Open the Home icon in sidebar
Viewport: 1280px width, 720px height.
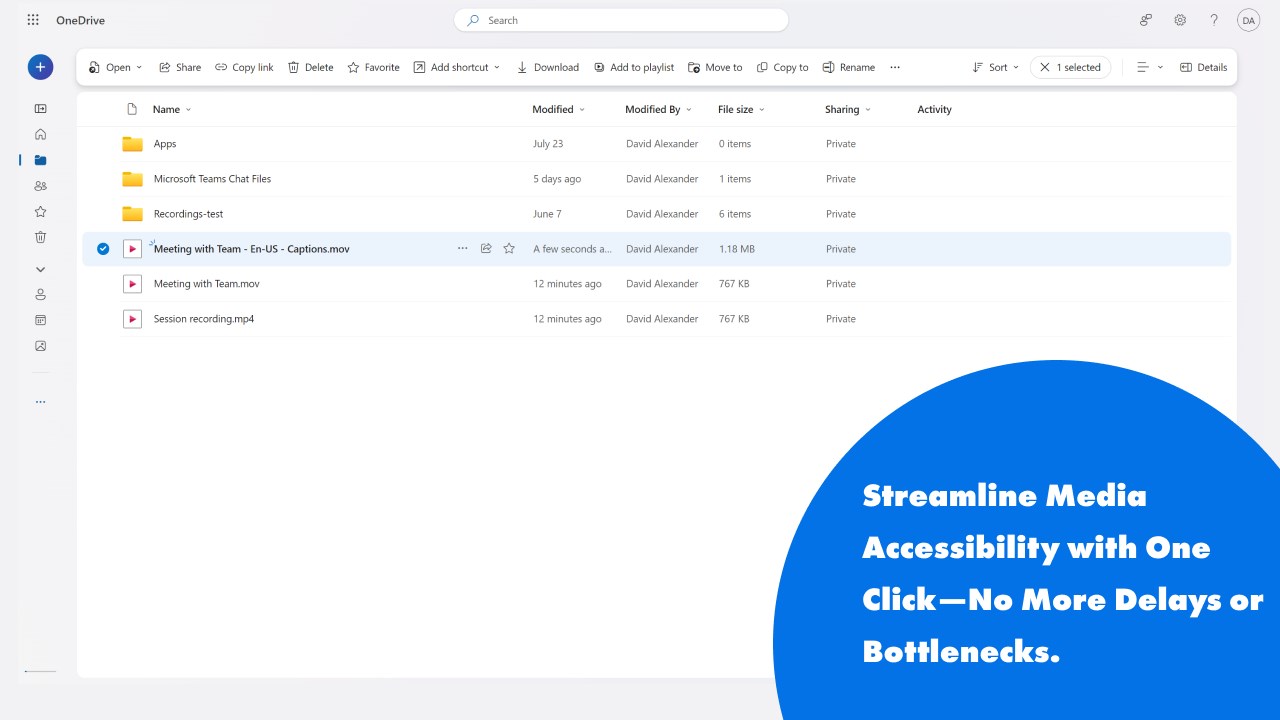coord(40,134)
